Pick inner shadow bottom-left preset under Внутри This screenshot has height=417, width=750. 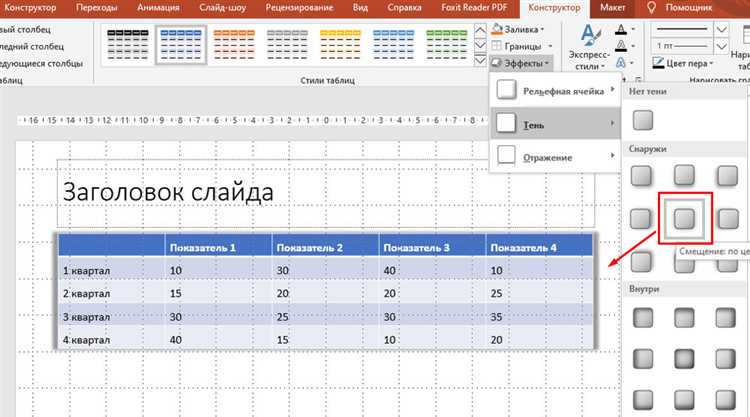(643, 400)
